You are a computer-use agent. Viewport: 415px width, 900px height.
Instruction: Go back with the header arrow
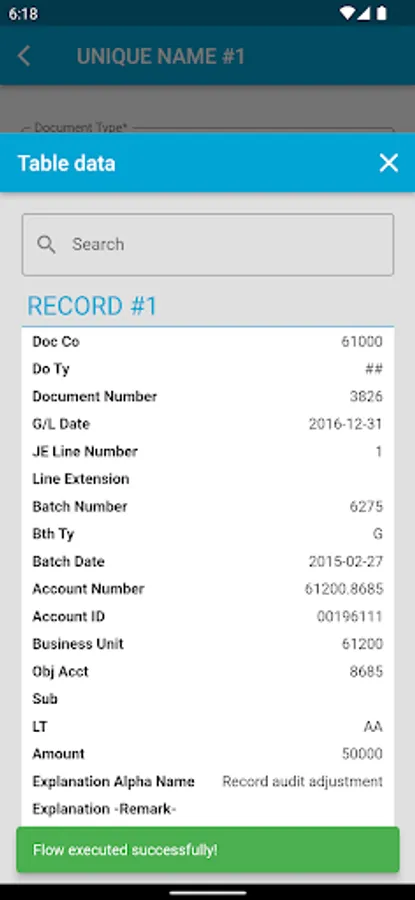click(24, 56)
